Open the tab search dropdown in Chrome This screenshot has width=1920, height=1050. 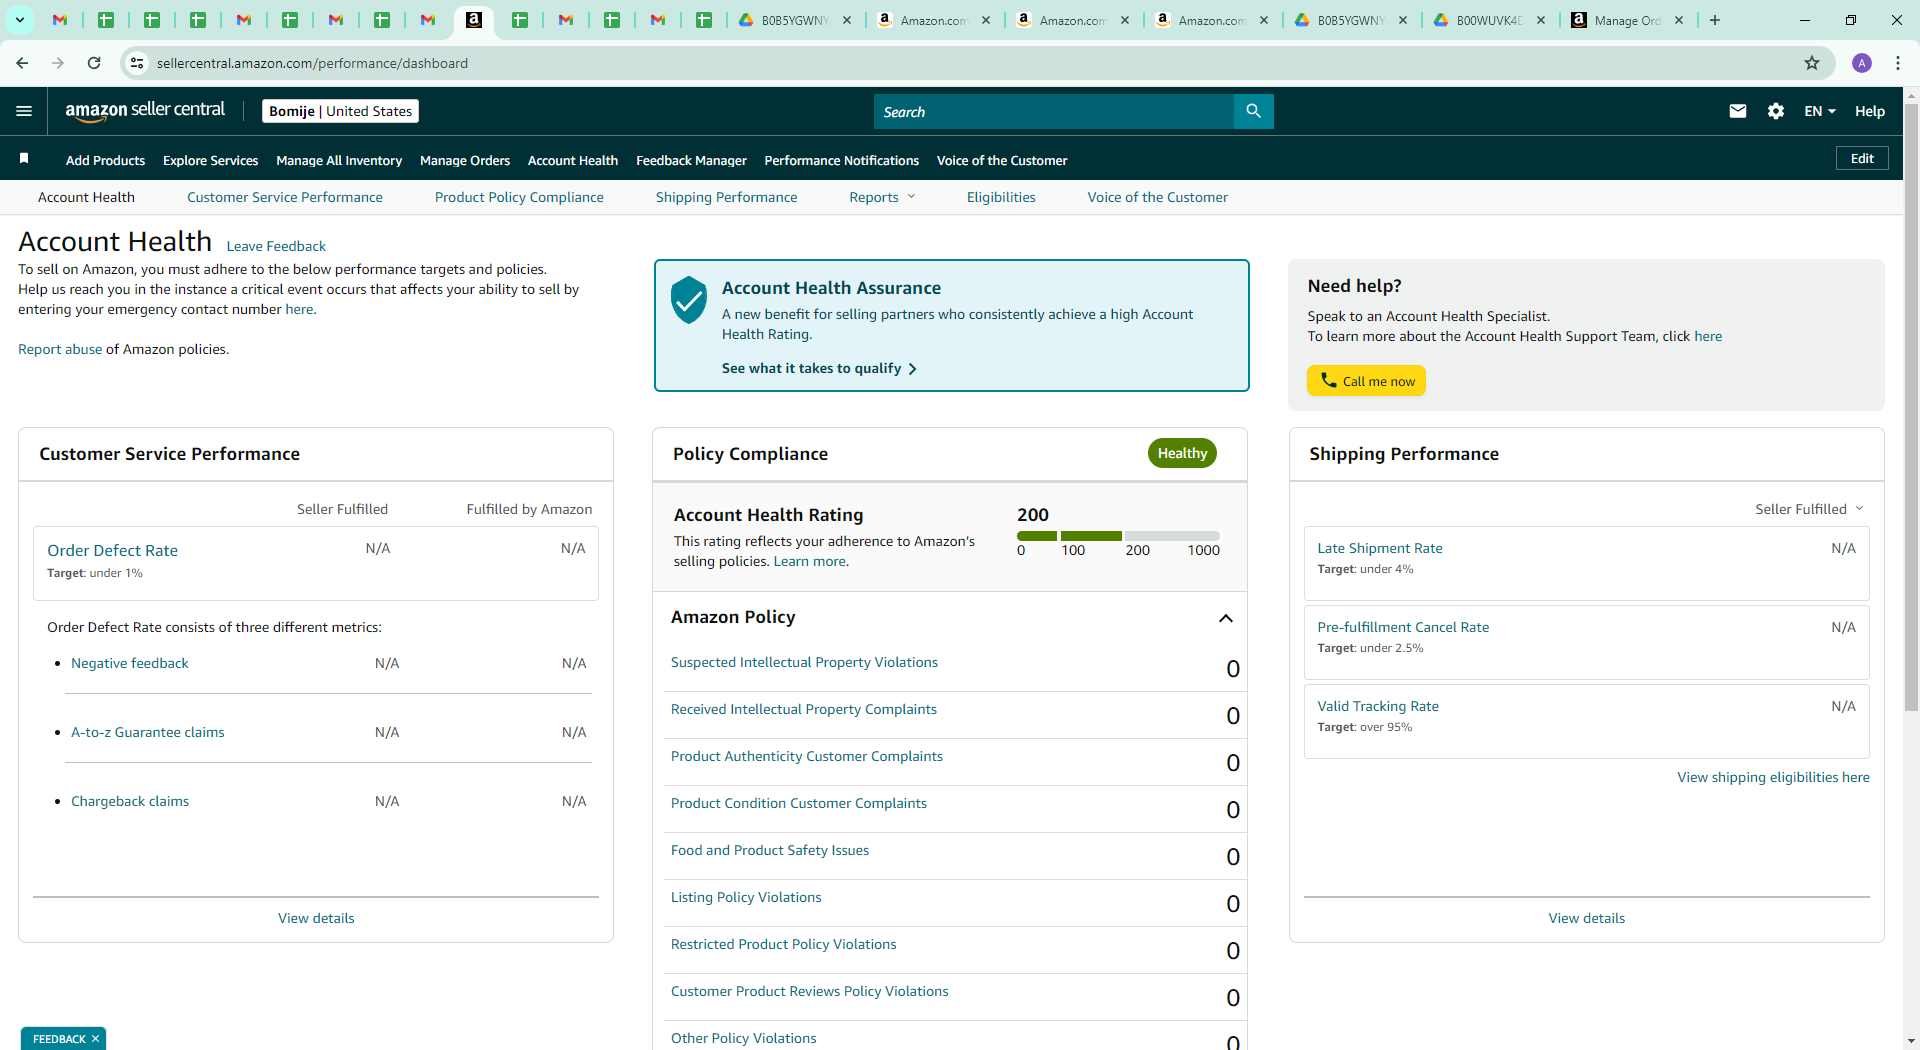(20, 20)
